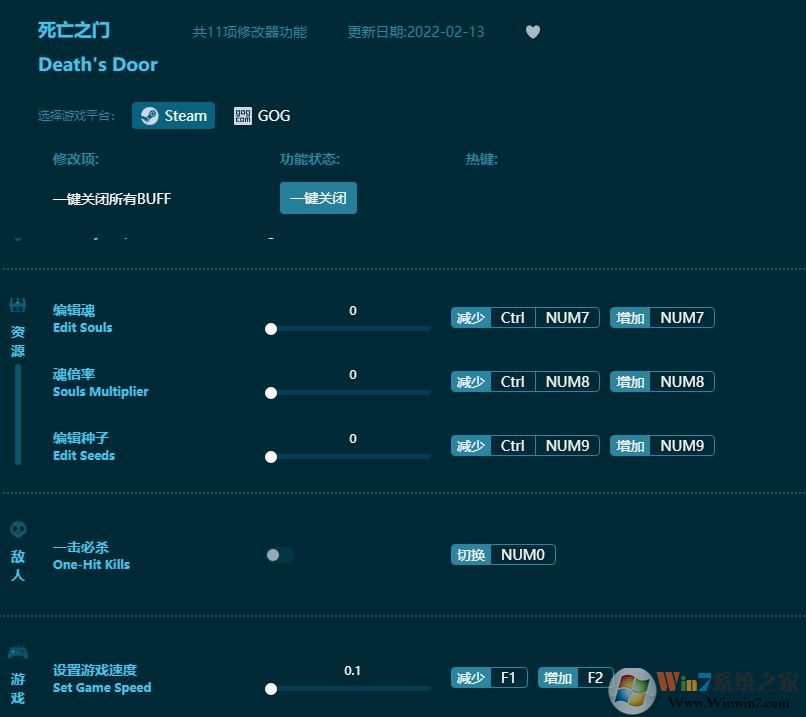The image size is (806, 717).
Task: Click 增加 hotkey button for Game Speed
Action: point(558,677)
